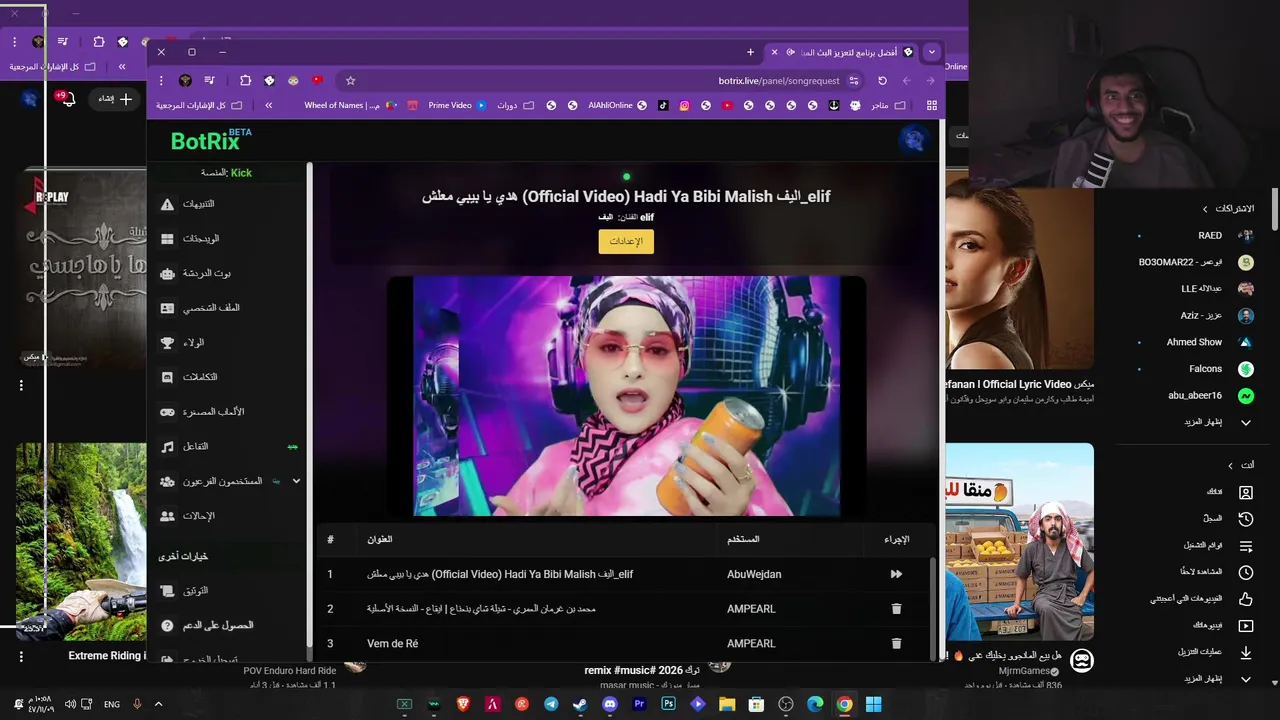The width and height of the screenshot is (1280, 720).
Task: Open السجل history in YouTube sidebar
Action: [x=1228, y=519]
